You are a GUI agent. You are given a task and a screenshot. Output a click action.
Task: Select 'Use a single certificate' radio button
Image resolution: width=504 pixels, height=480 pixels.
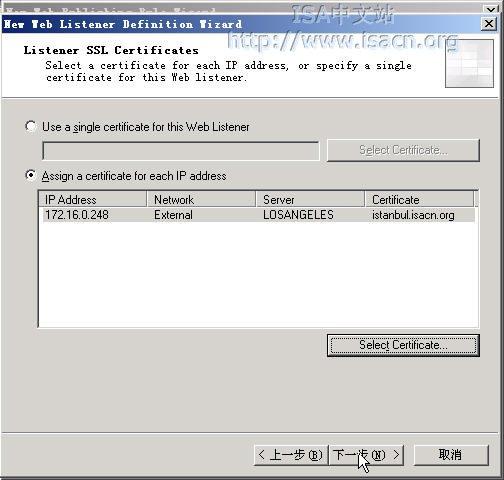tap(31, 126)
